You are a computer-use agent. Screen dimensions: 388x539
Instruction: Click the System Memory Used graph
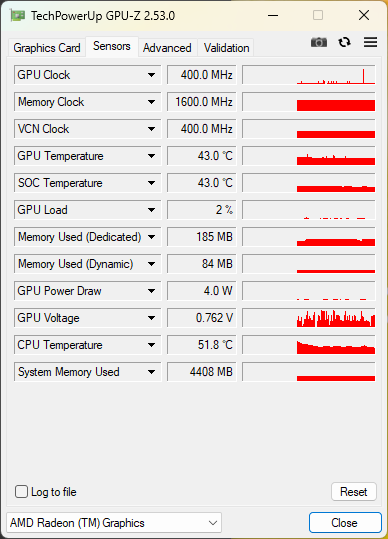tap(309, 372)
